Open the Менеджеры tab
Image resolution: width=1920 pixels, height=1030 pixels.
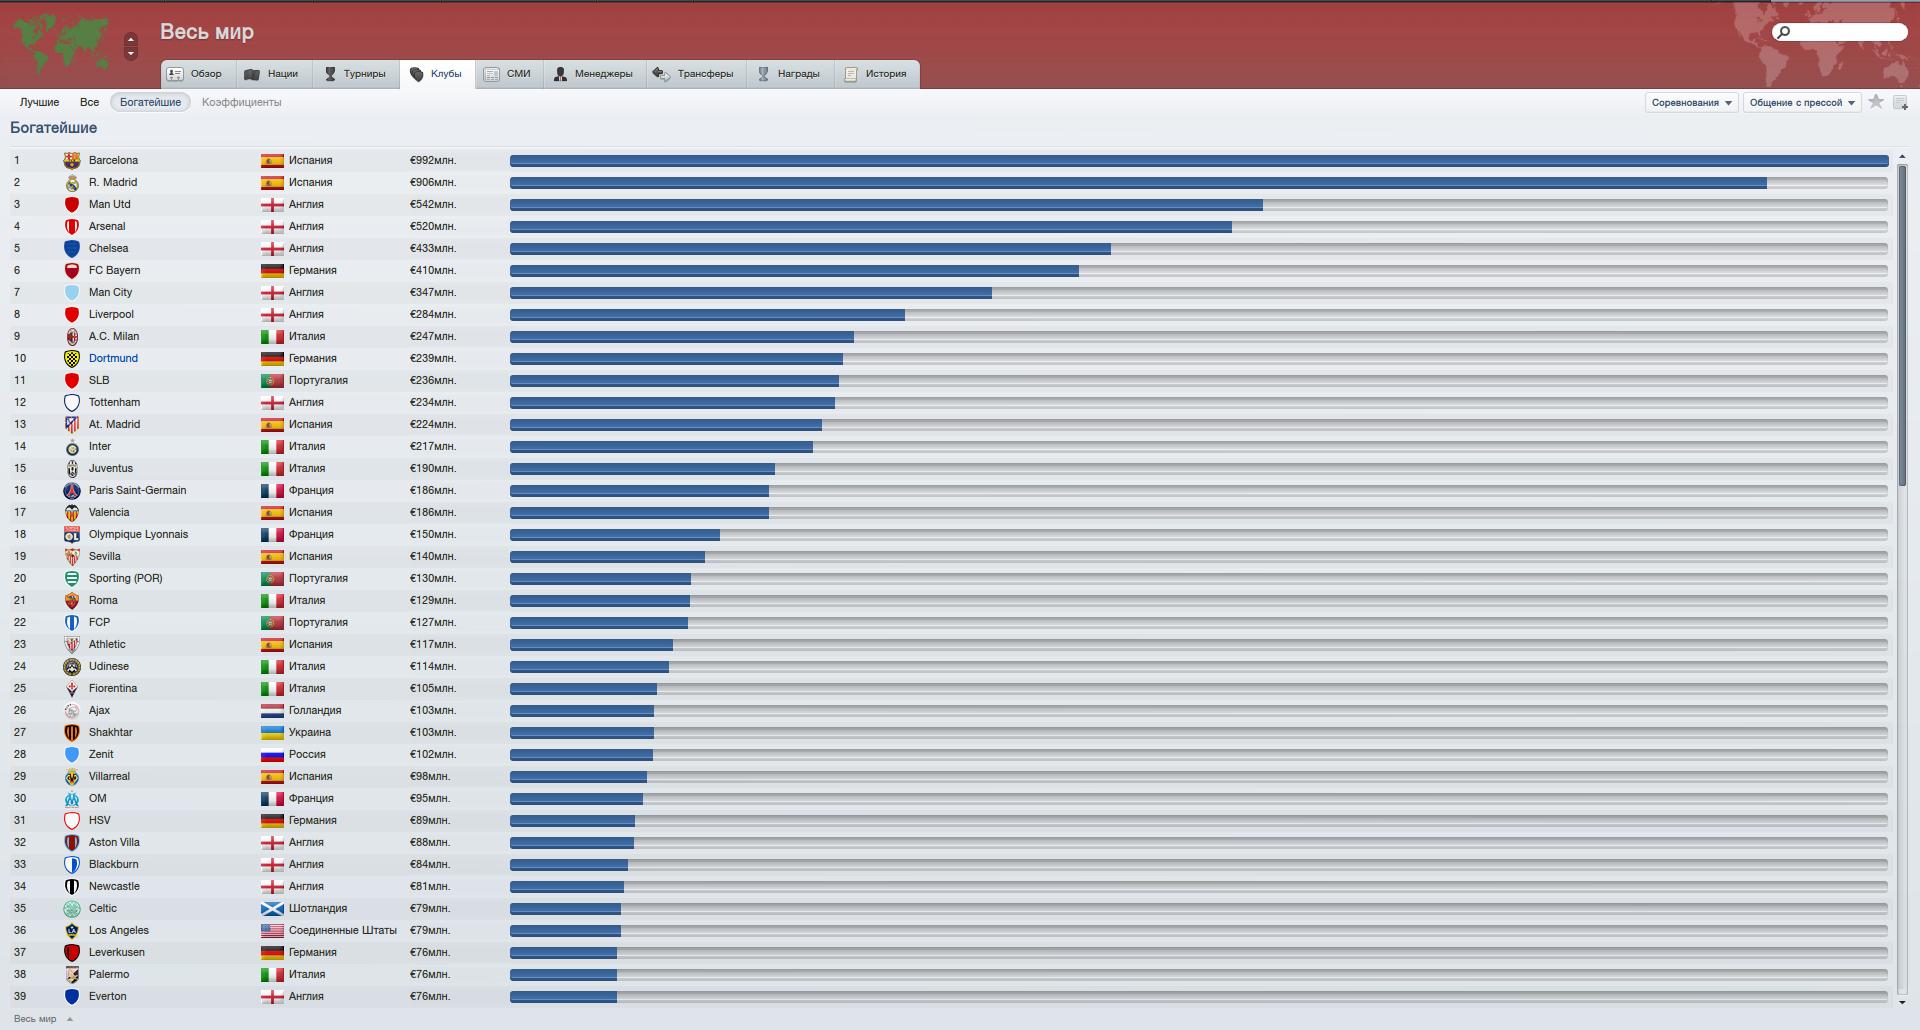coord(594,74)
